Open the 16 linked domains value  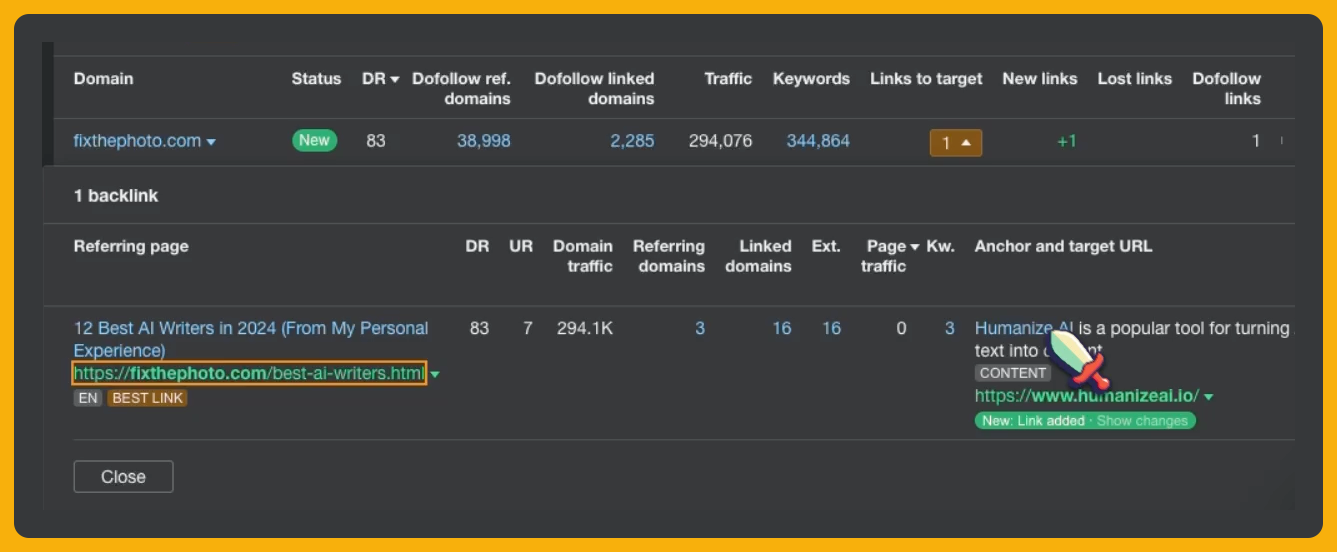click(x=782, y=328)
